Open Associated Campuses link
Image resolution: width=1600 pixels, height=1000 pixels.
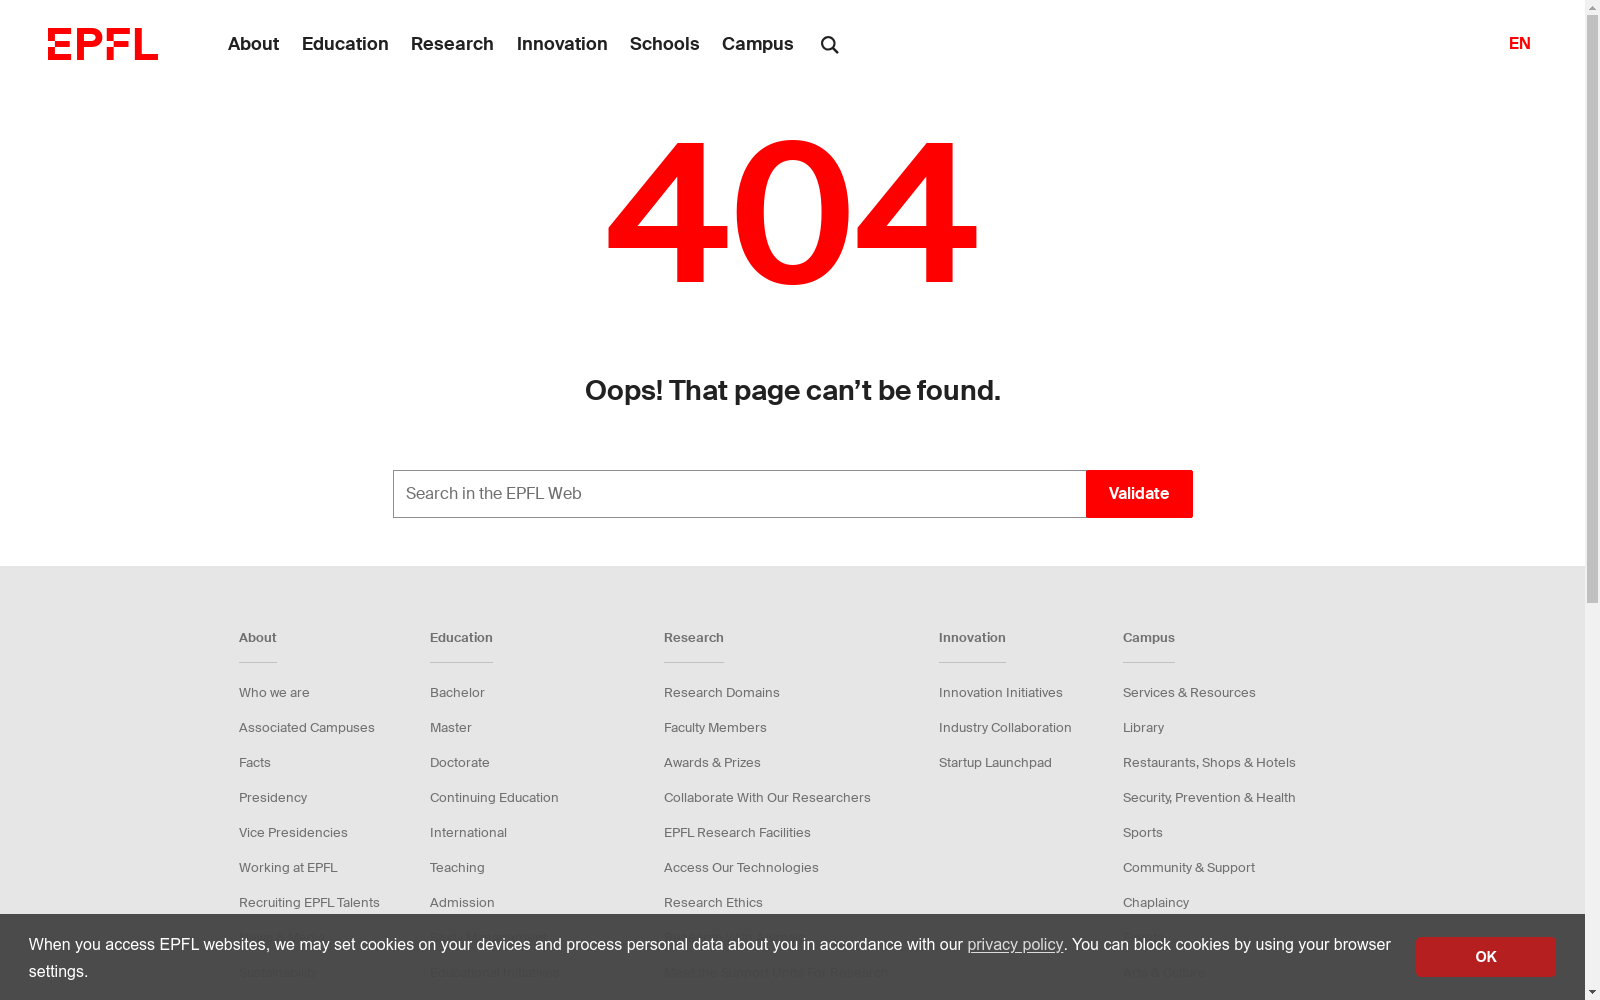click(x=307, y=728)
